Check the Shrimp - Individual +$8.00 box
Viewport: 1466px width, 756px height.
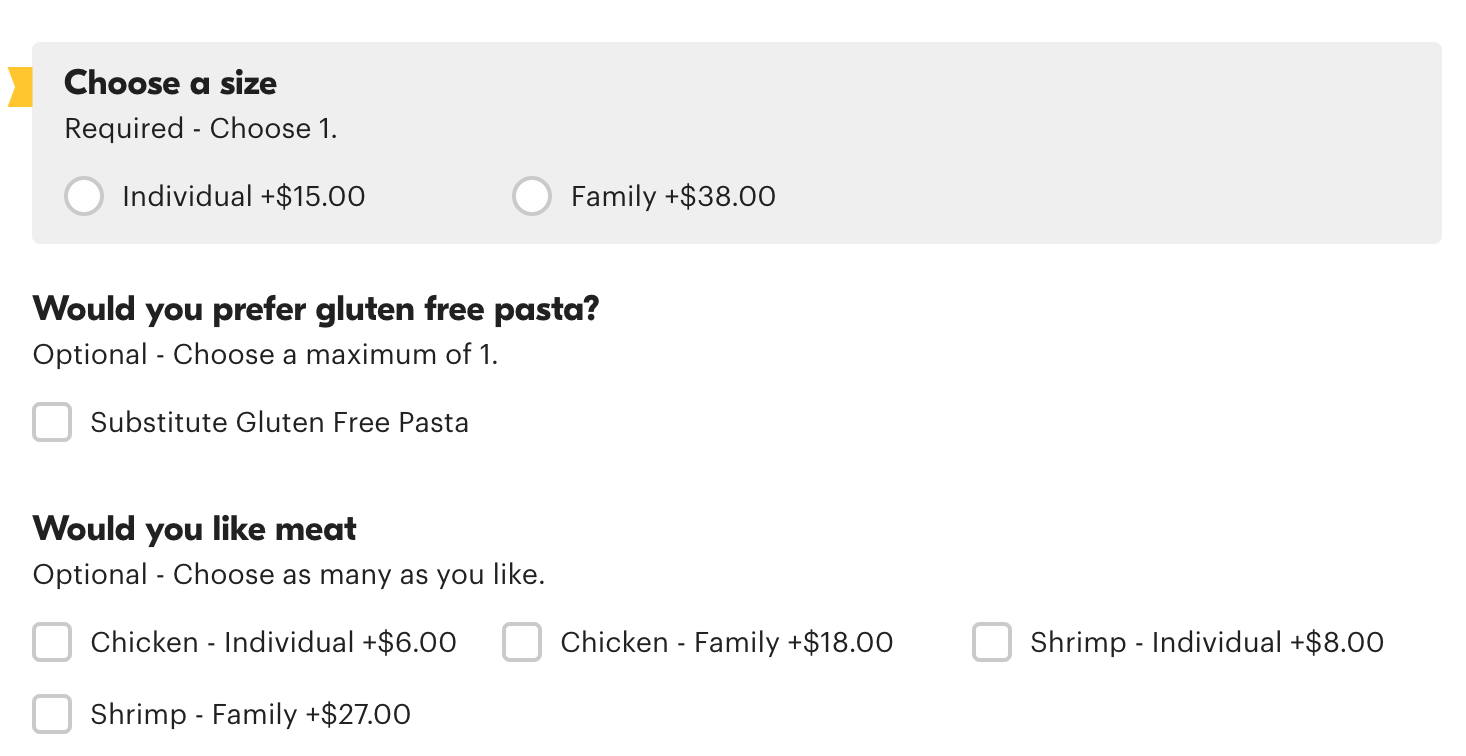click(x=992, y=643)
